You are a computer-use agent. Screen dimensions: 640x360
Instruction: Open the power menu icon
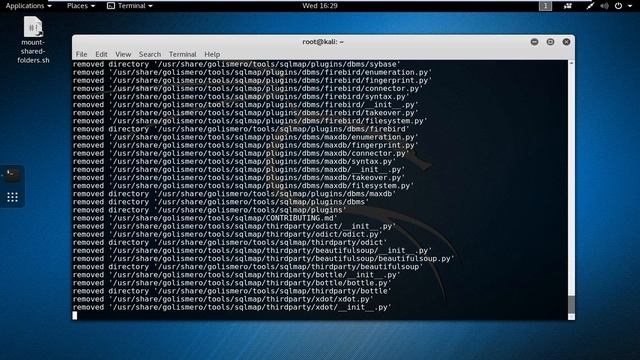tap(618, 6)
